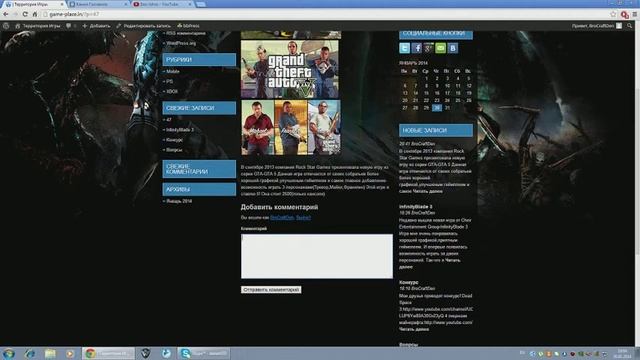
Task: Open the Mobile category link
Action: pyautogui.click(x=173, y=71)
